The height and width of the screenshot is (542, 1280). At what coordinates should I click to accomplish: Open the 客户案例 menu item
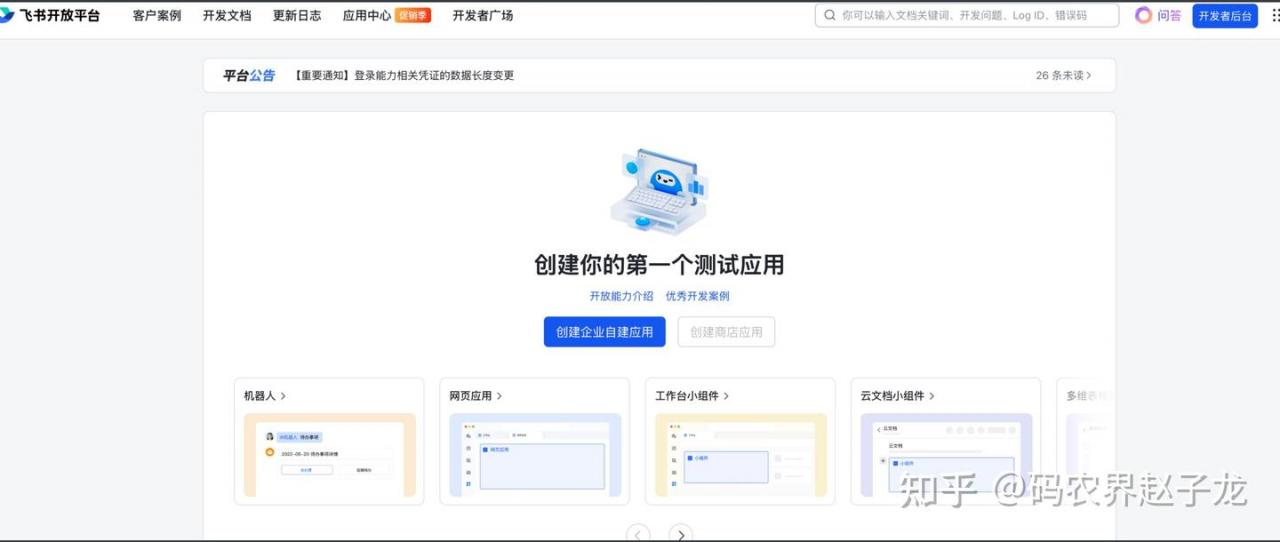157,16
